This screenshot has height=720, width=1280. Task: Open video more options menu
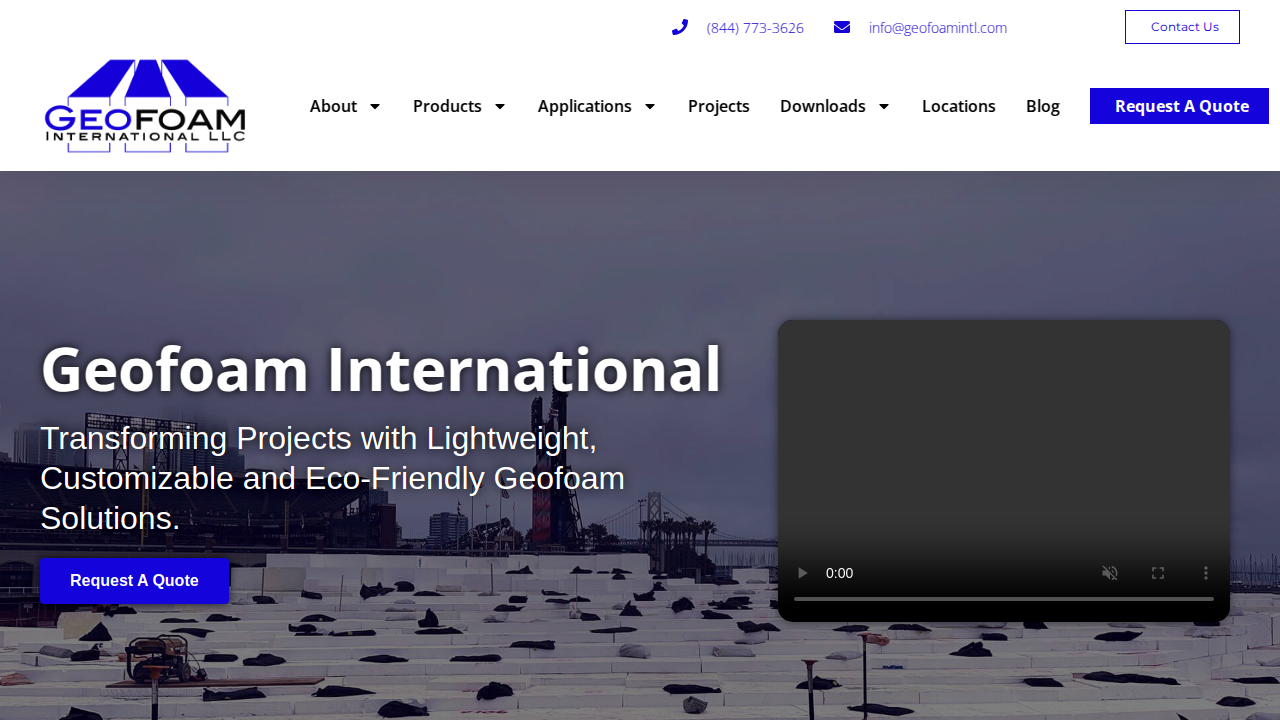click(x=1206, y=573)
